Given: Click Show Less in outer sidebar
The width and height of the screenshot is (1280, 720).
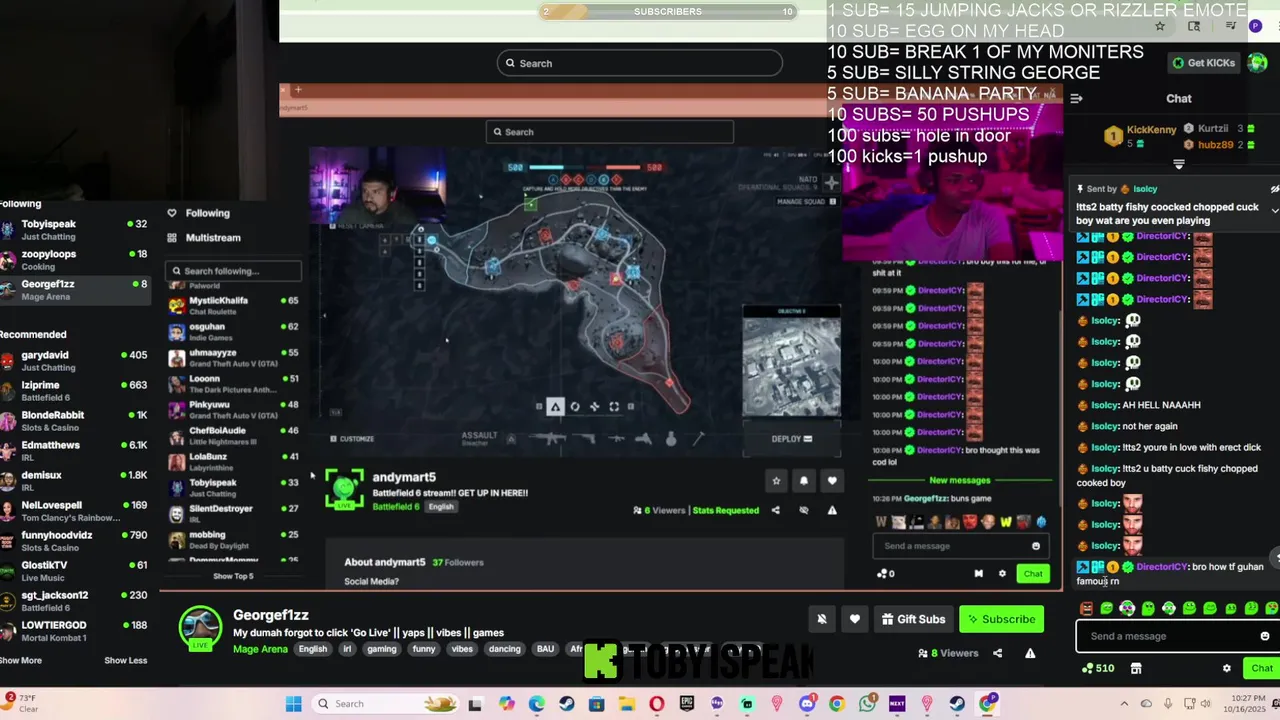Looking at the screenshot, I should click(125, 660).
